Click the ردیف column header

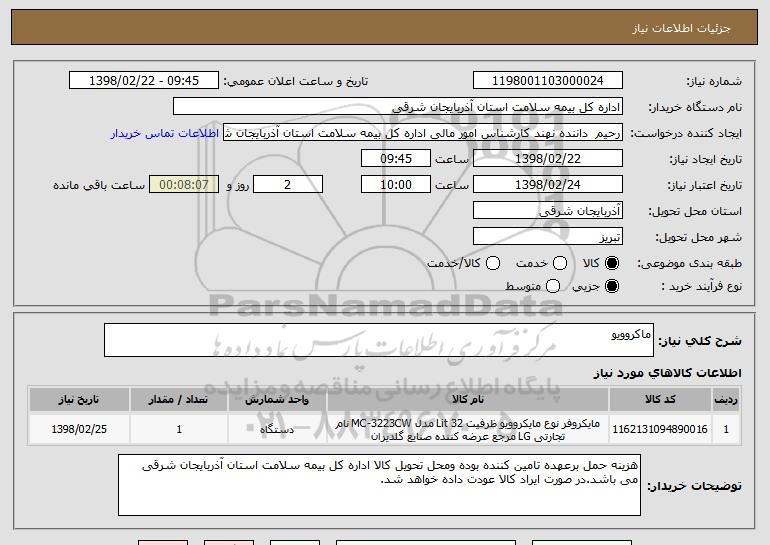[x=726, y=400]
